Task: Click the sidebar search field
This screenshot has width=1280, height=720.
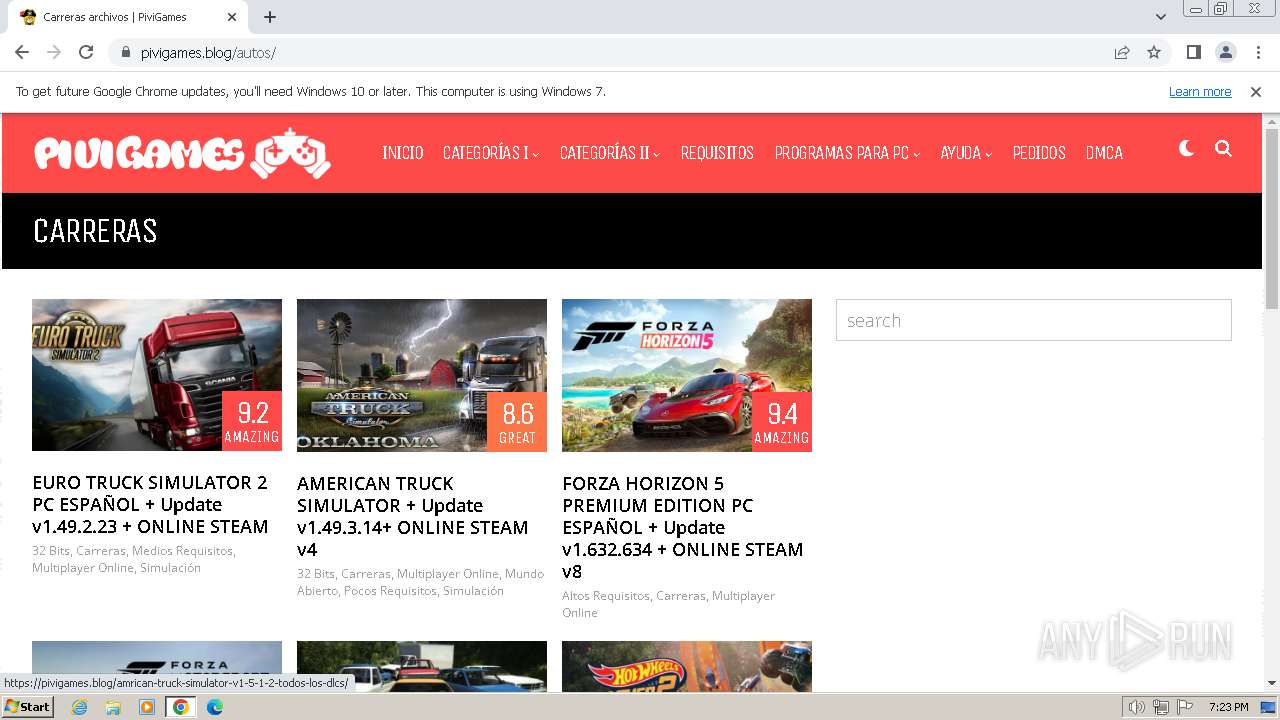Action: (x=1033, y=320)
